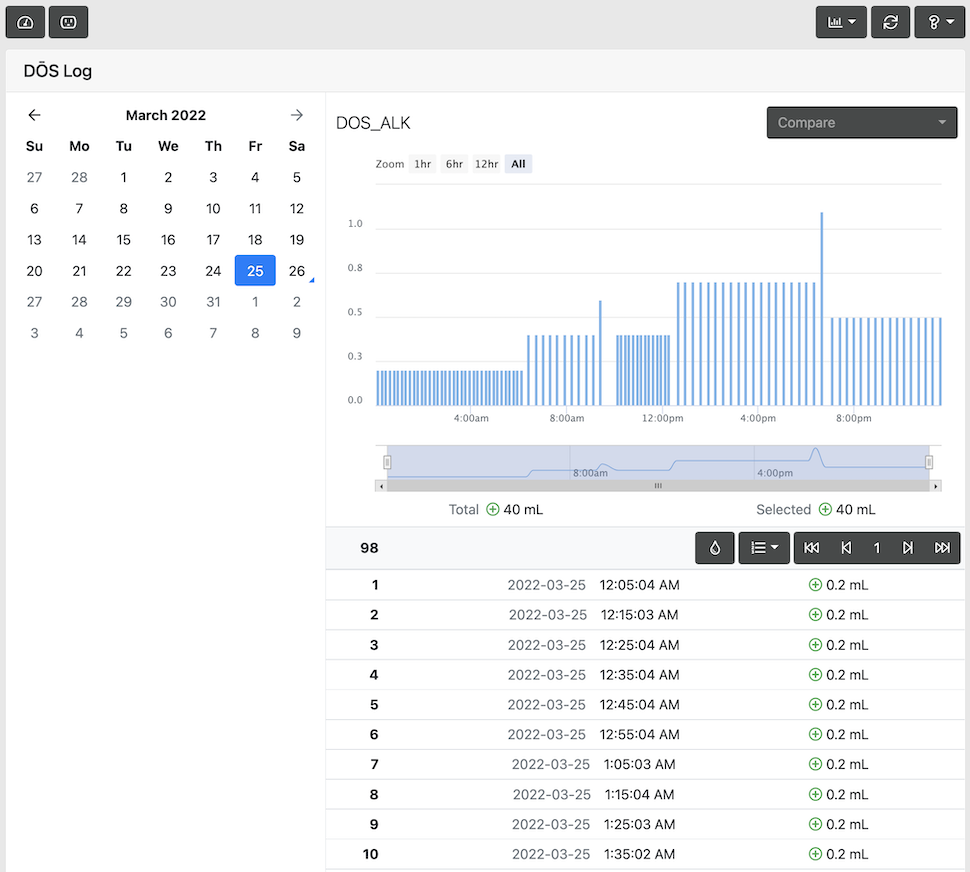Screen dimensions: 970x872
Task: Open the help menu dropdown
Action: pos(939,22)
